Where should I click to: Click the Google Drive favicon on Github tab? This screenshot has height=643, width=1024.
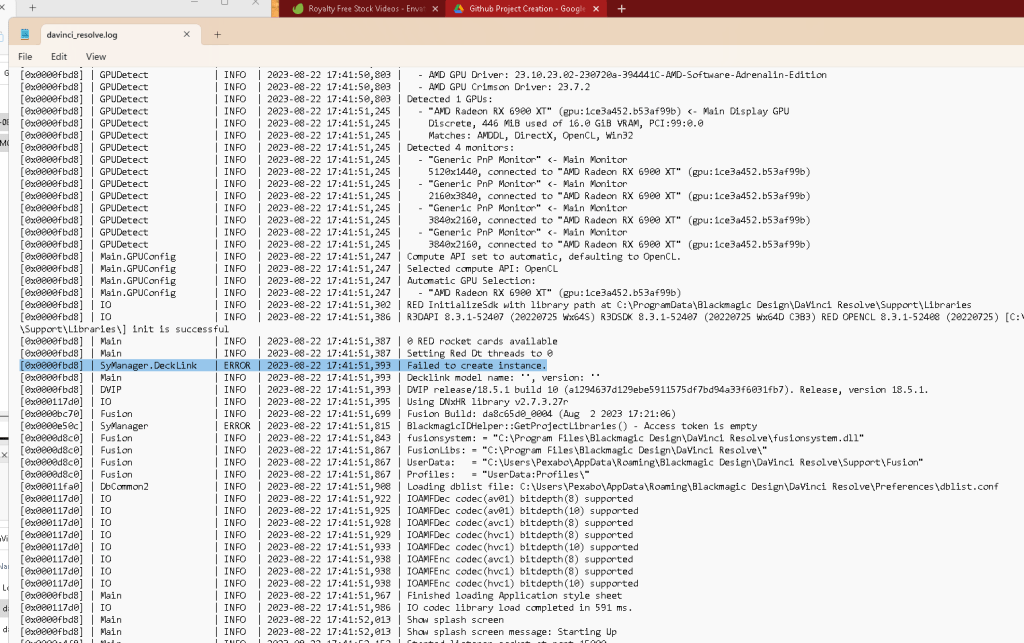(458, 8)
